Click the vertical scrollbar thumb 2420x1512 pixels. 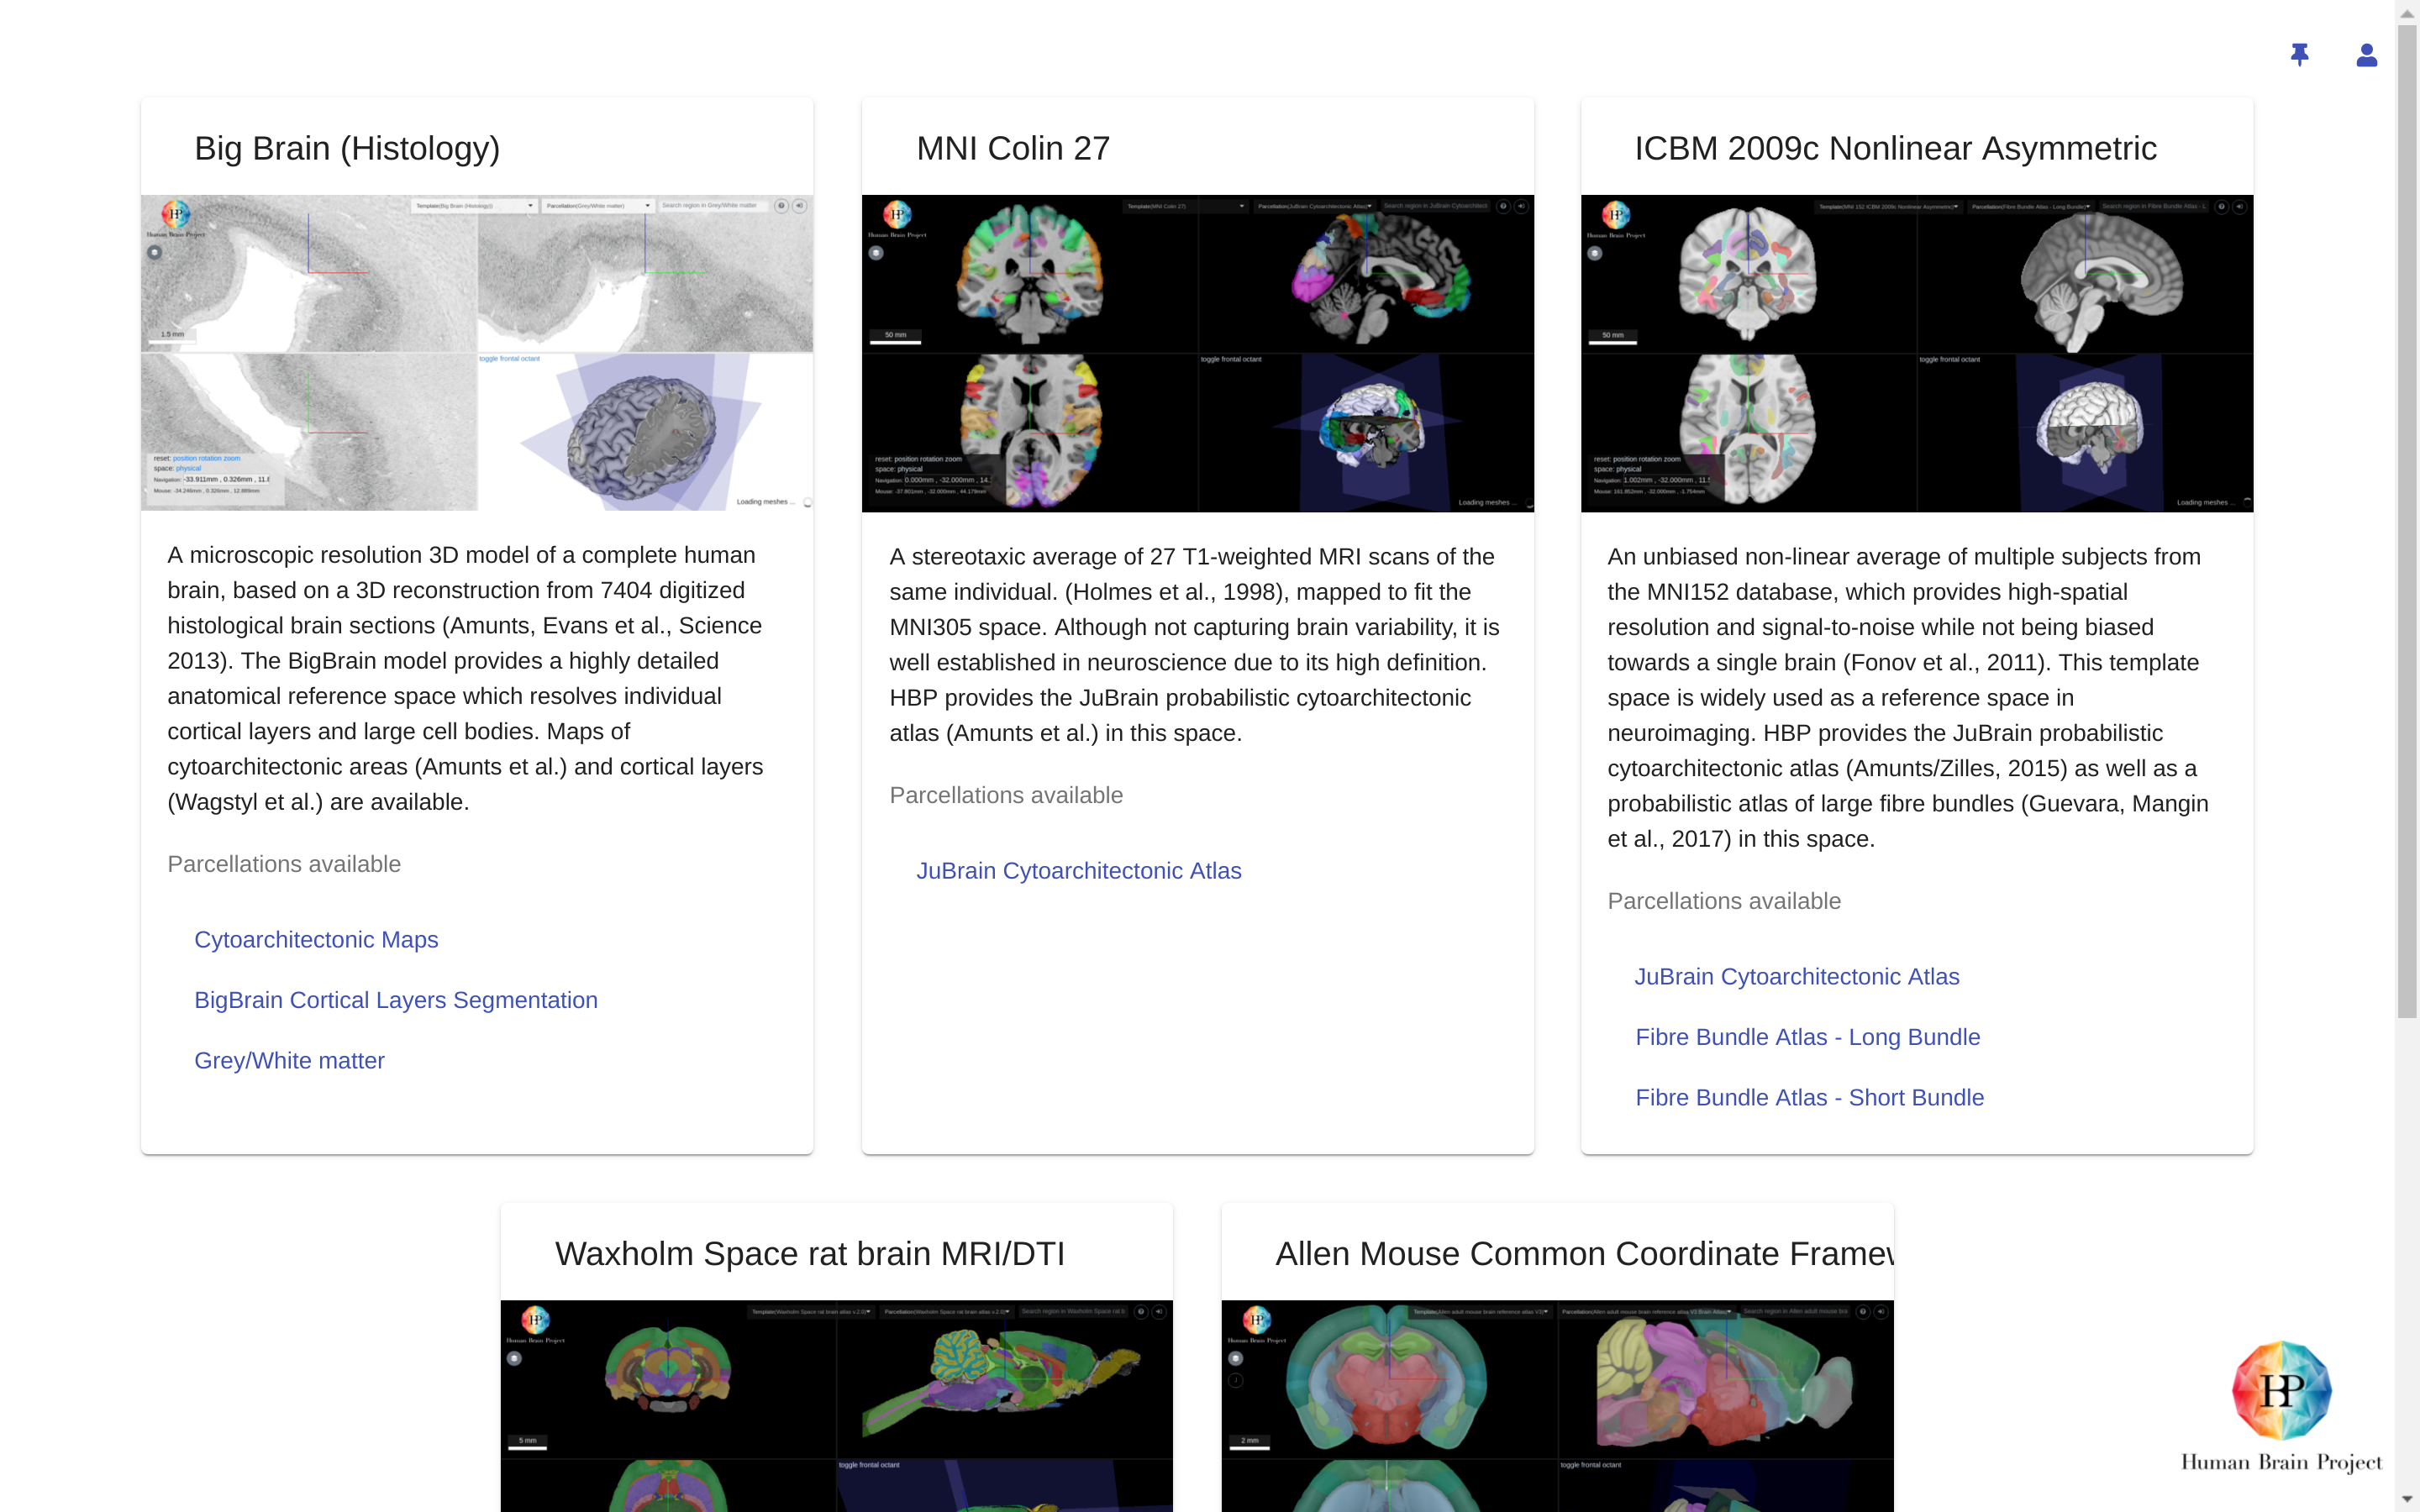point(2407,520)
